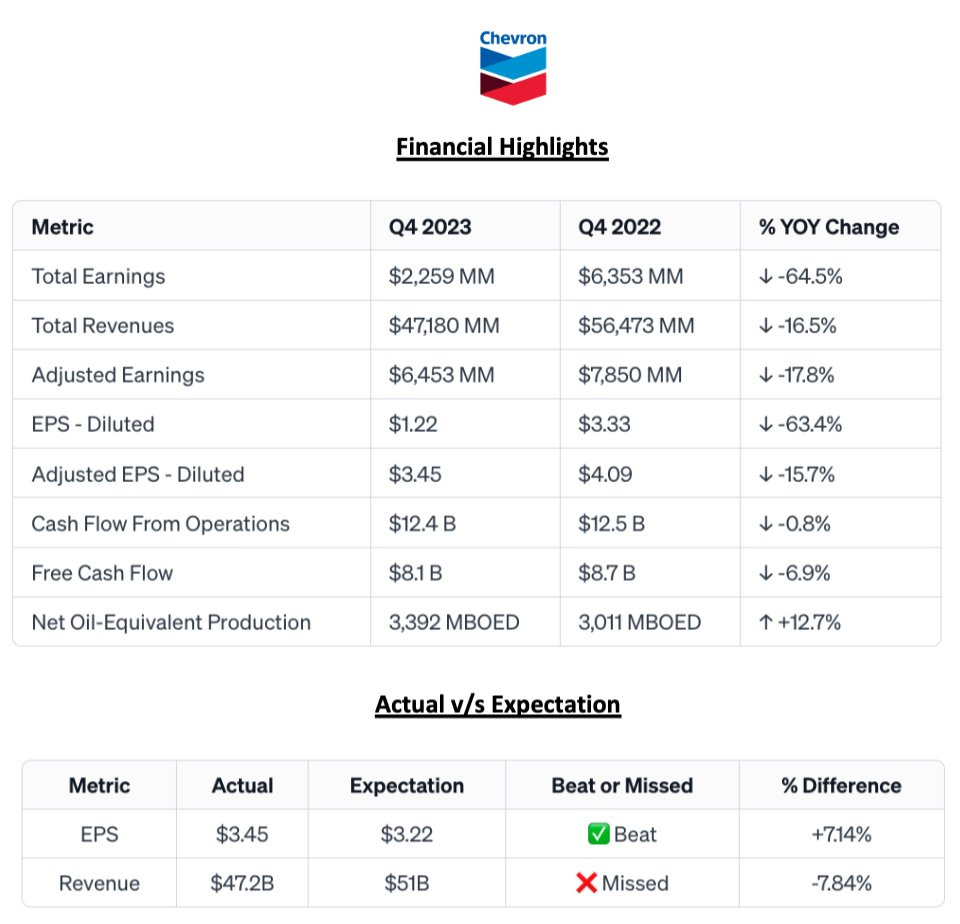960x924 pixels.
Task: Click the down arrow in Free Cash Flow row
Action: pos(765,573)
